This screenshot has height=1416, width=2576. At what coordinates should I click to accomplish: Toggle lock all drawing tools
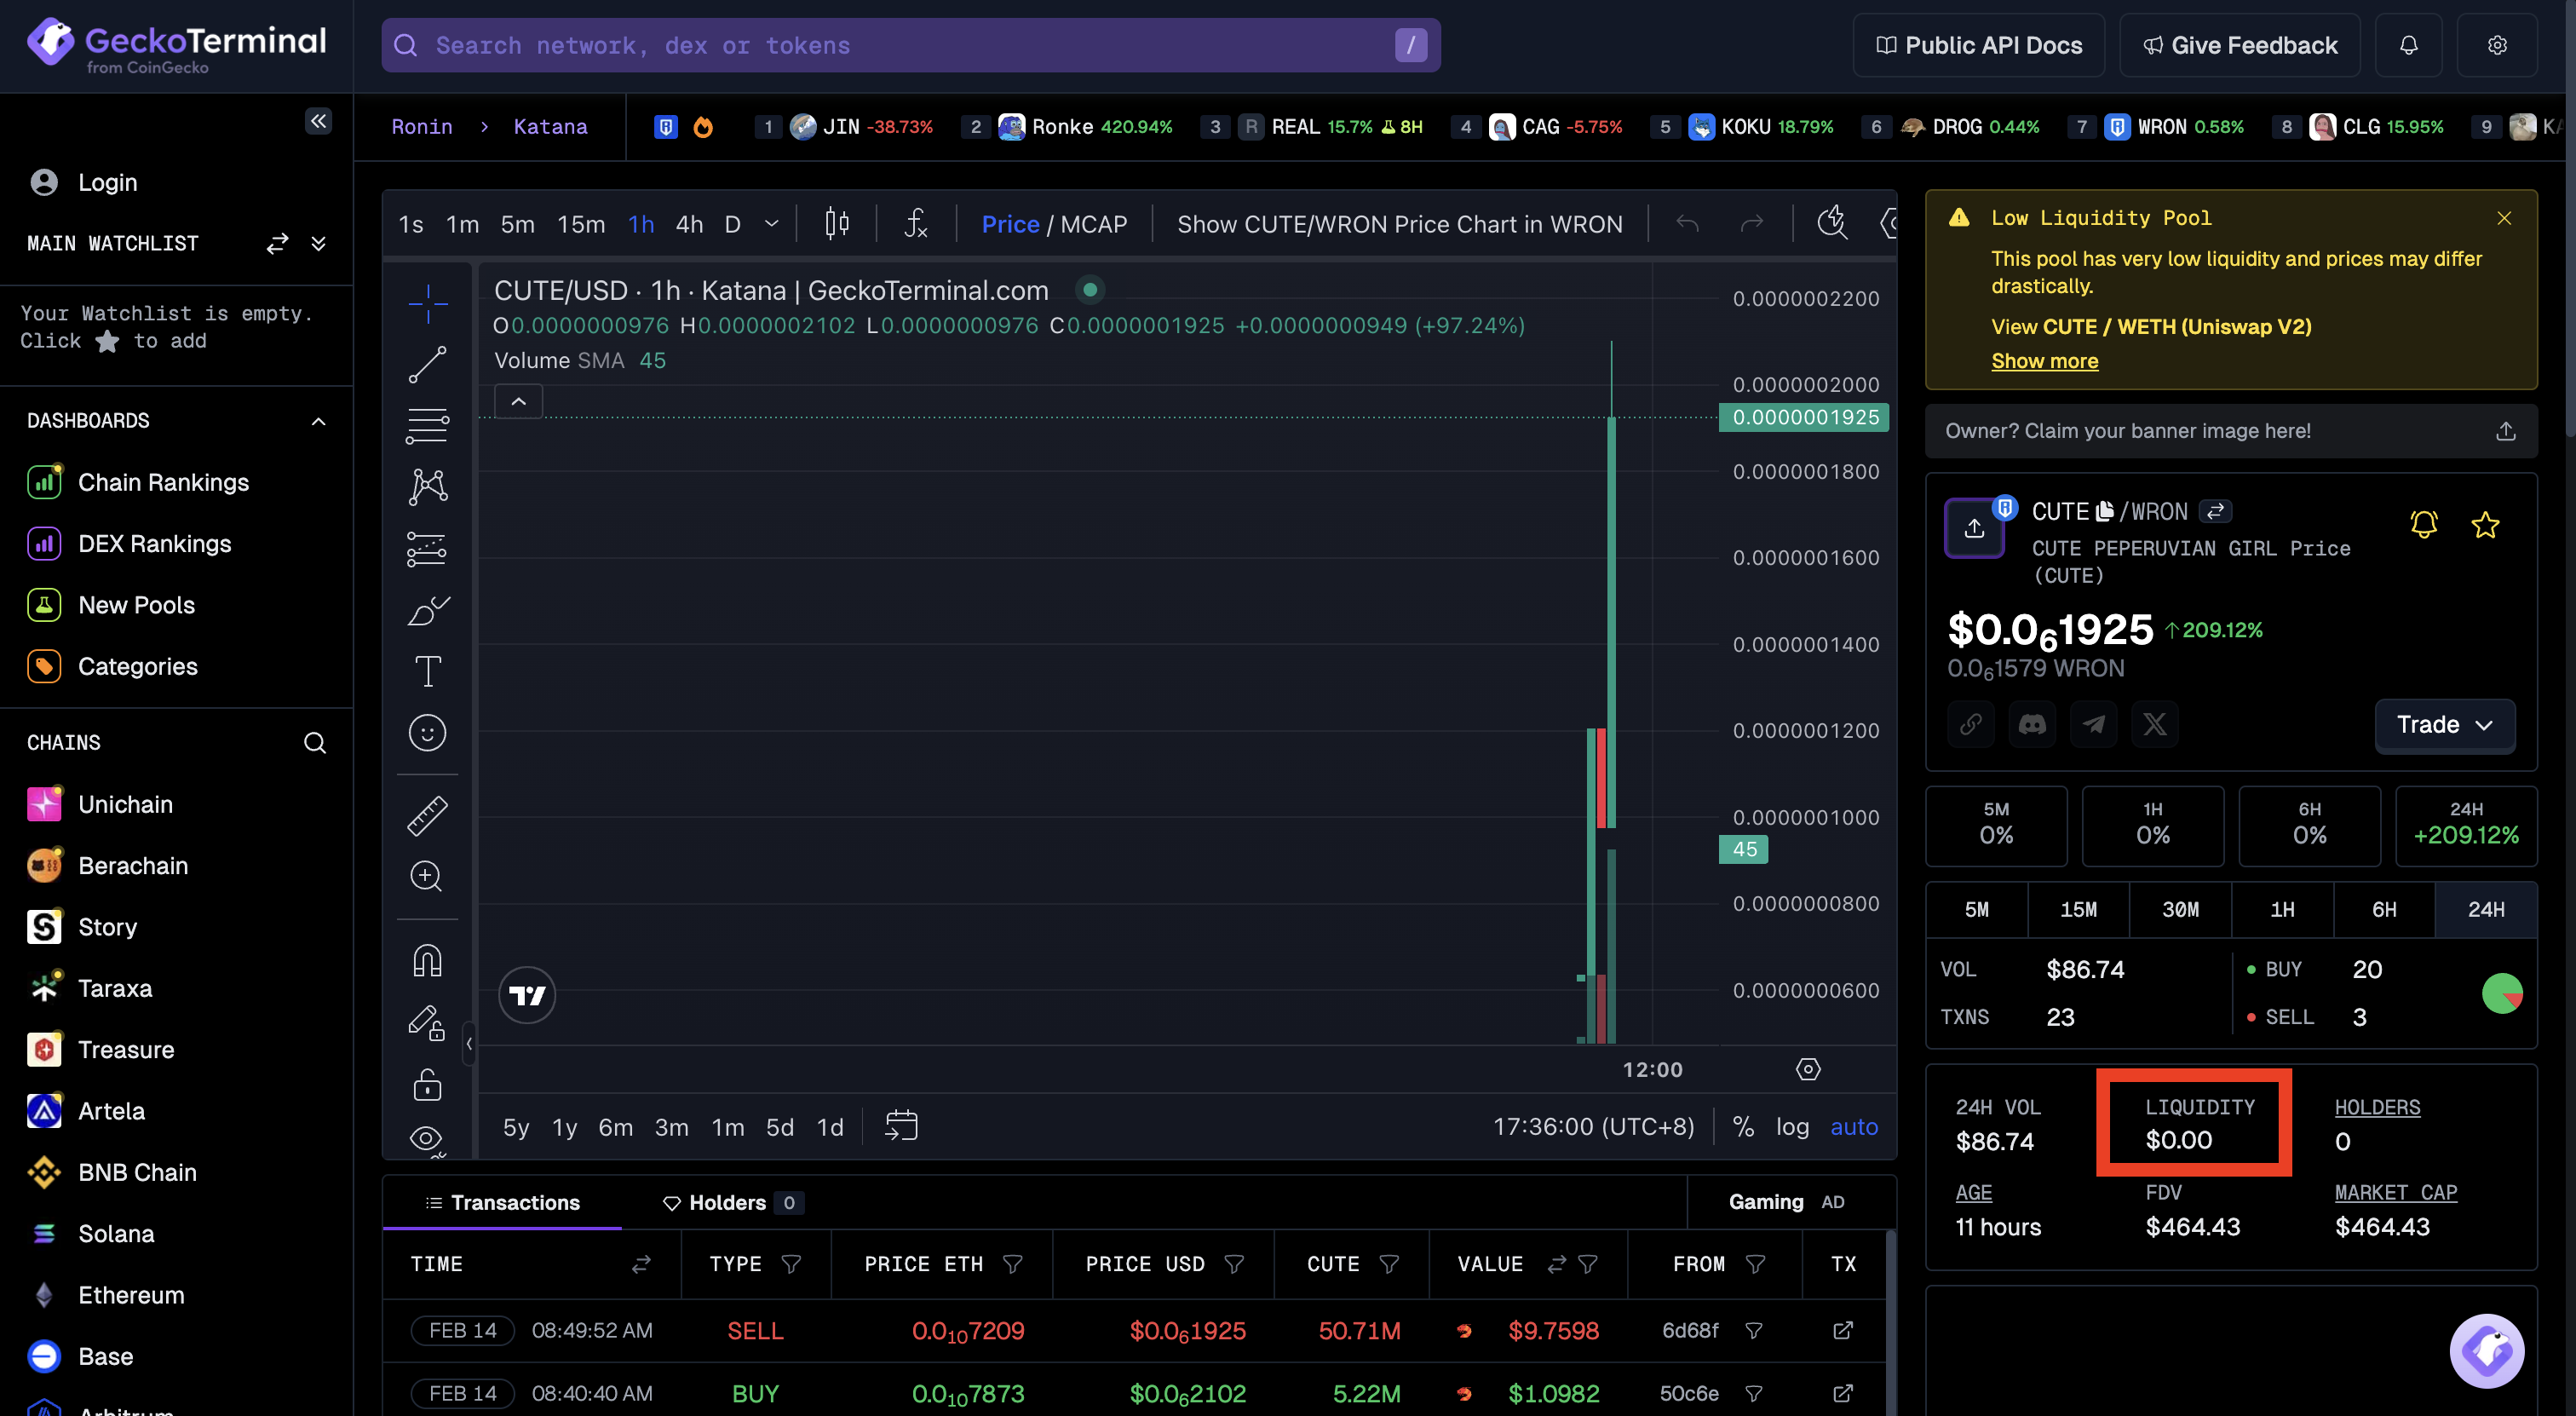(x=427, y=1084)
